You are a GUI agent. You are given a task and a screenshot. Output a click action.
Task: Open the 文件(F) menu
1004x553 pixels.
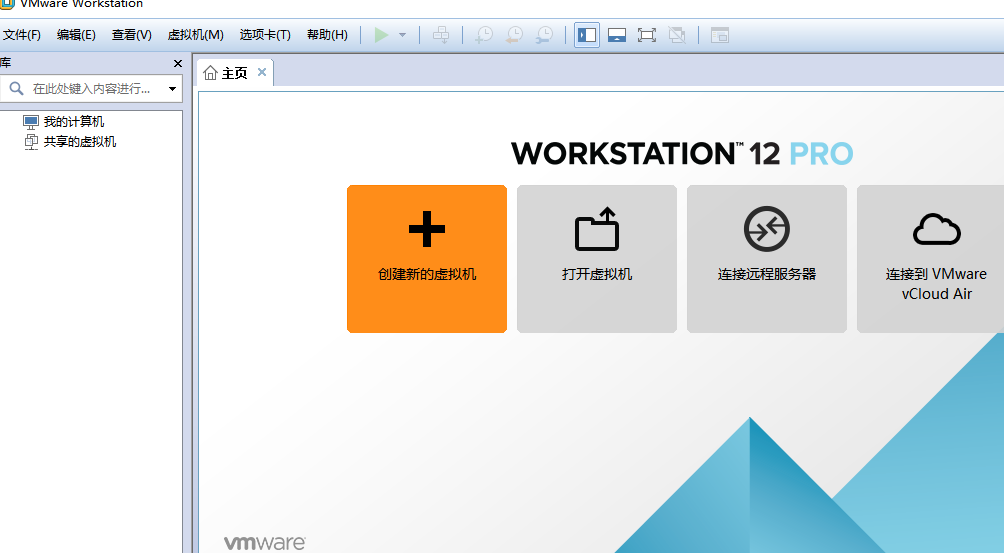tap(21, 35)
